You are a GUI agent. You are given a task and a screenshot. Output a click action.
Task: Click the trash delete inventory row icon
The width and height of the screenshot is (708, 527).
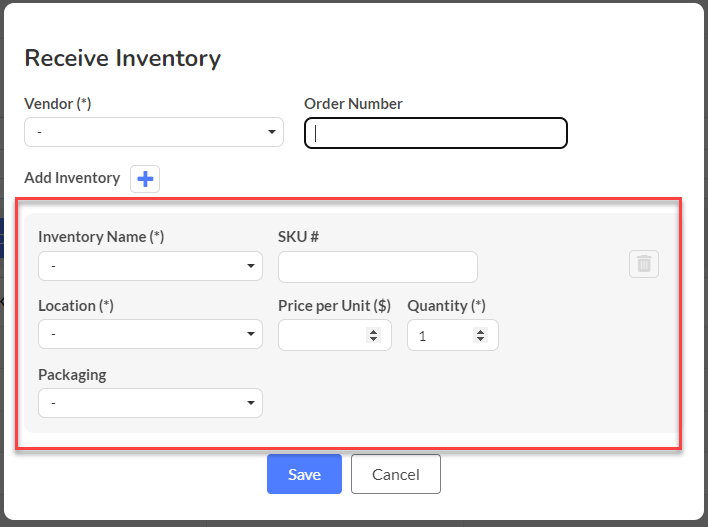click(644, 264)
